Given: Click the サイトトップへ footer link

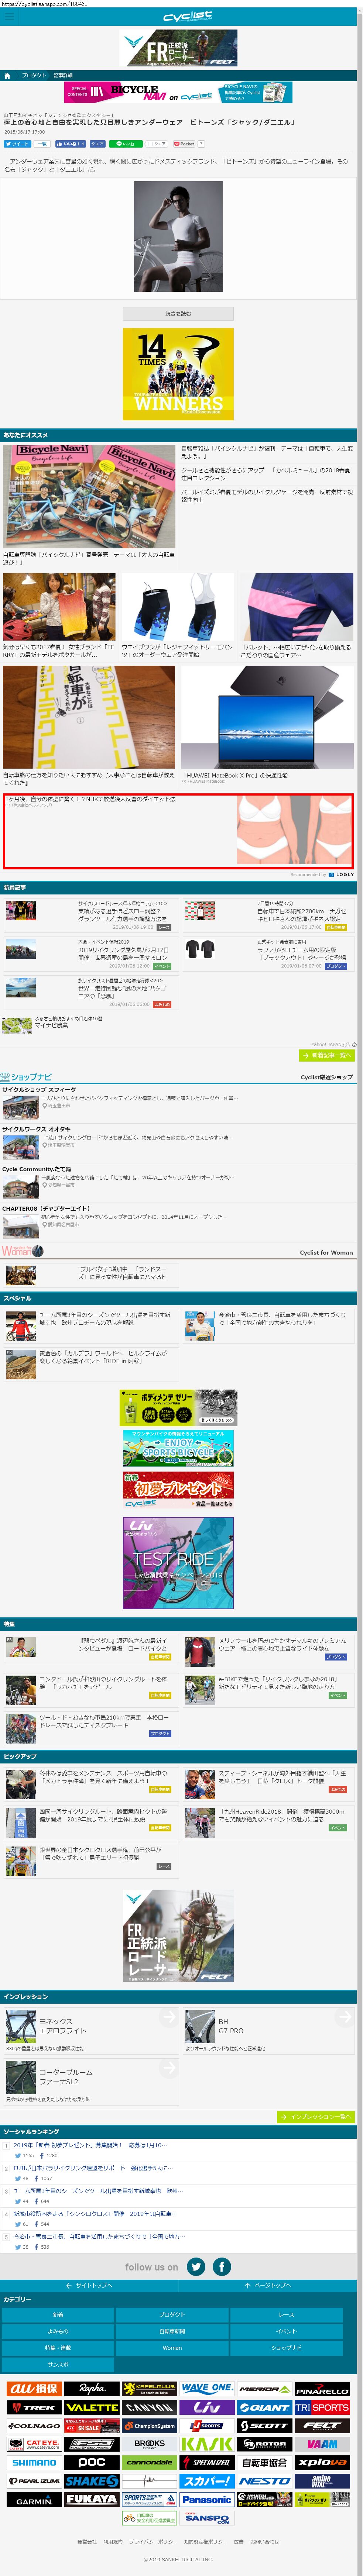Looking at the screenshot, I should point(89,2286).
